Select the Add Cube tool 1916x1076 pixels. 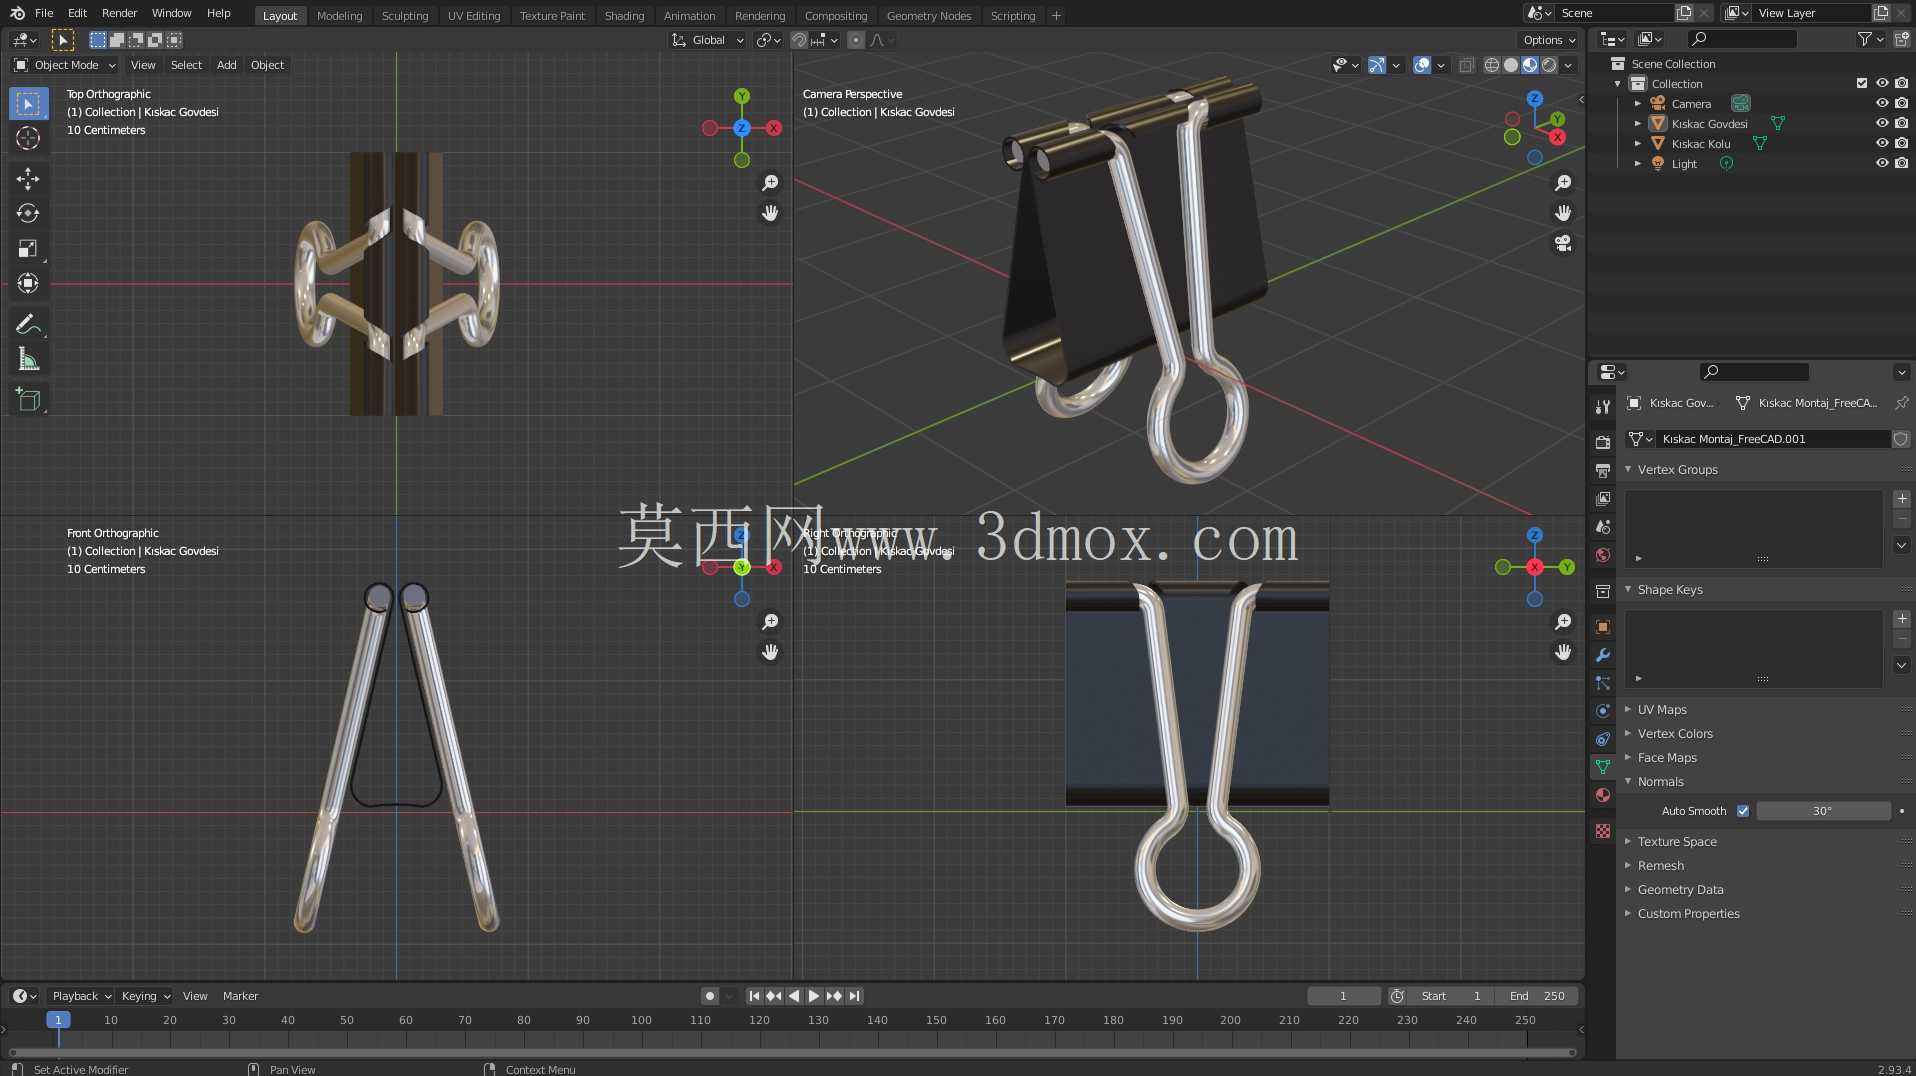point(28,400)
